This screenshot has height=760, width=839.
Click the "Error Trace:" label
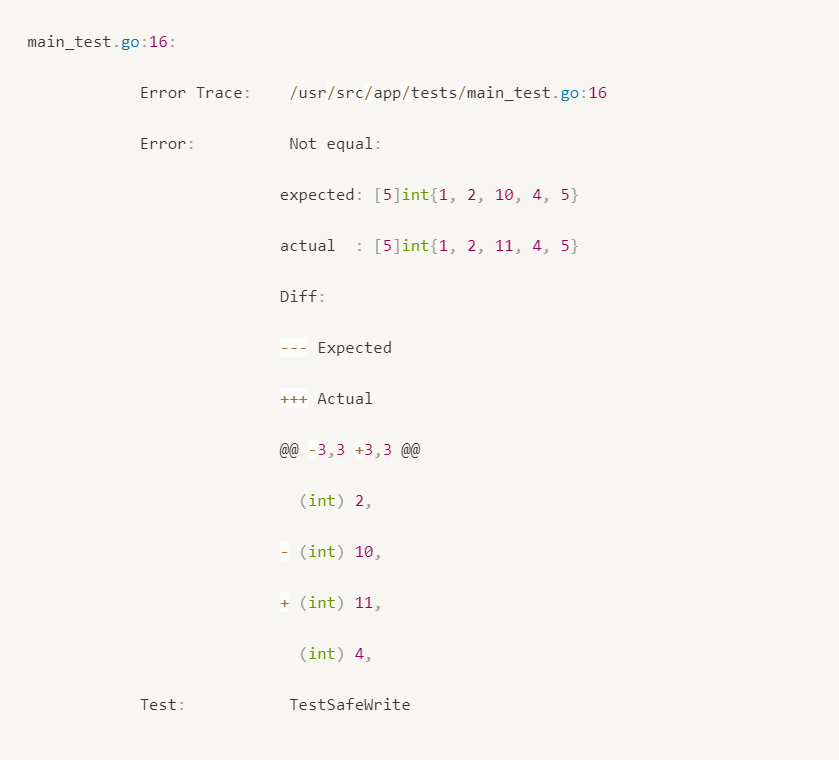click(193, 93)
